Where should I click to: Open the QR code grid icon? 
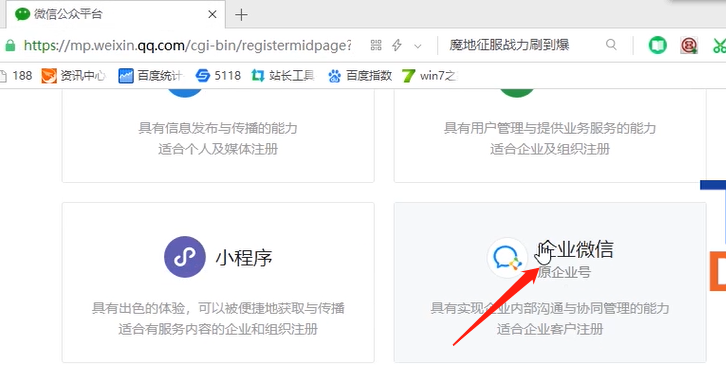[376, 45]
